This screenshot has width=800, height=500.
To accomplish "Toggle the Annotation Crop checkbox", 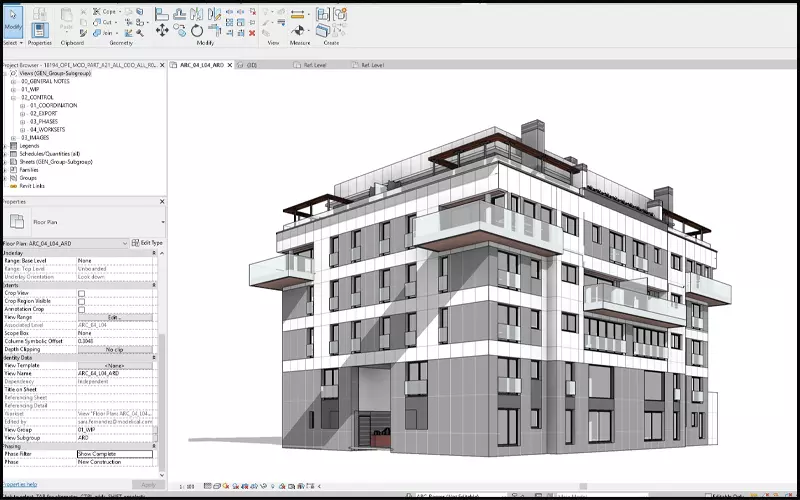I will pyautogui.click(x=81, y=309).
